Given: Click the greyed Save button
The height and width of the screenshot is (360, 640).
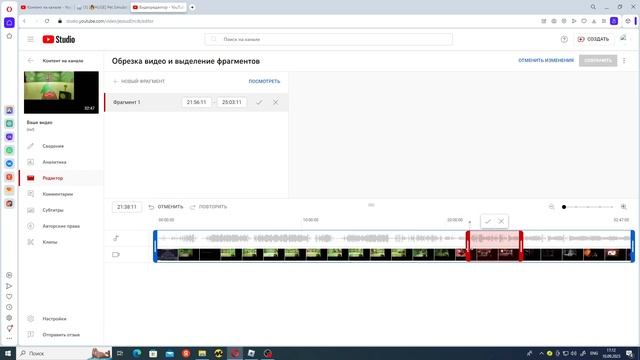Looking at the screenshot, I should [598, 60].
